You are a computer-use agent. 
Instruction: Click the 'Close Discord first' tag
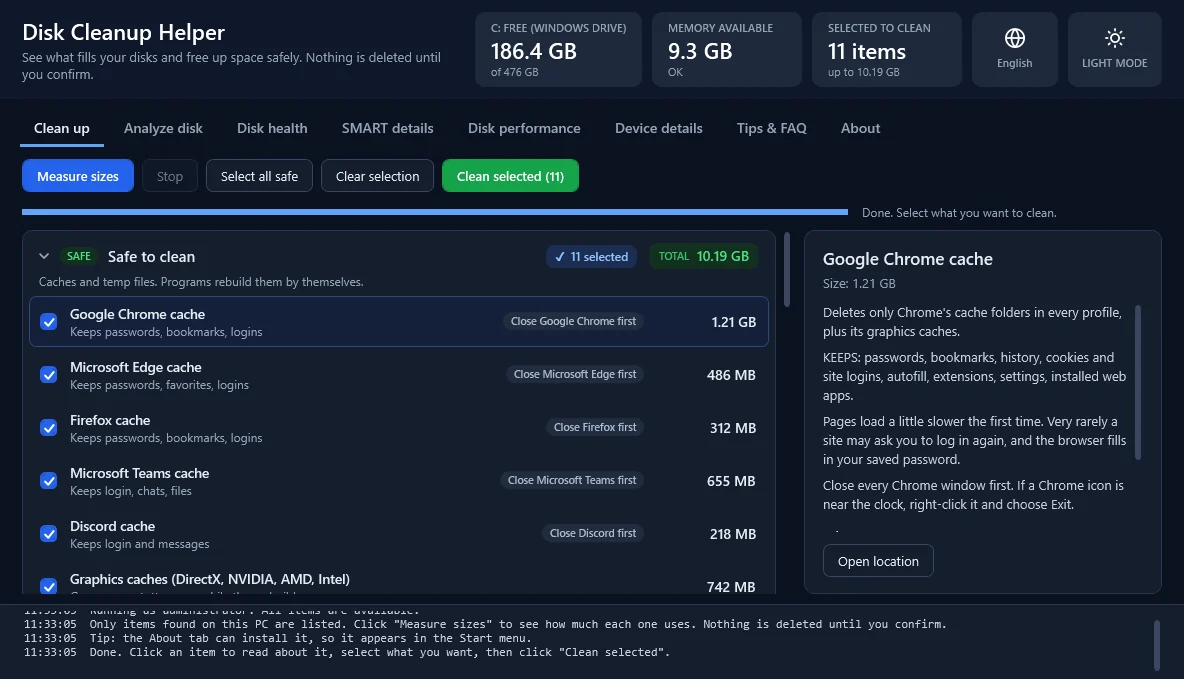pos(593,532)
